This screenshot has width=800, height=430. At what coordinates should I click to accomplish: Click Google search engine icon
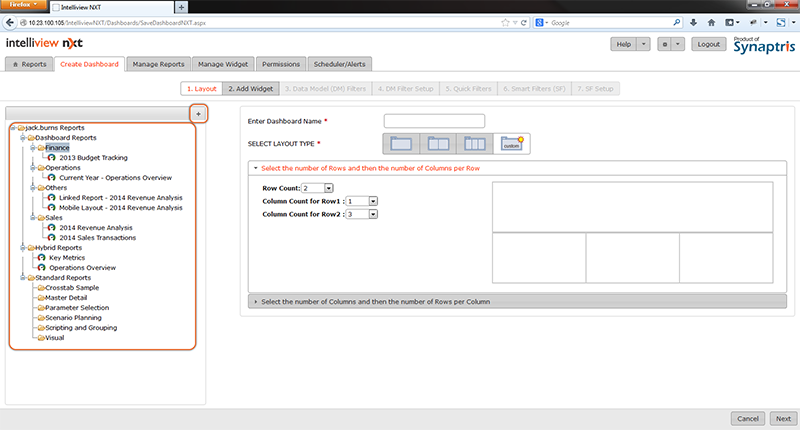(539, 22)
